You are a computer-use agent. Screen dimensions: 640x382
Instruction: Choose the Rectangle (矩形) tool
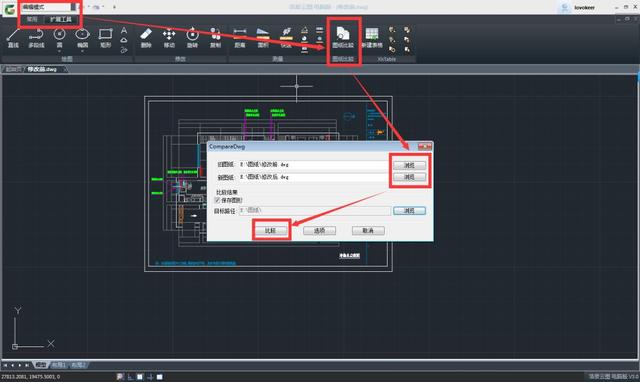tap(105, 38)
